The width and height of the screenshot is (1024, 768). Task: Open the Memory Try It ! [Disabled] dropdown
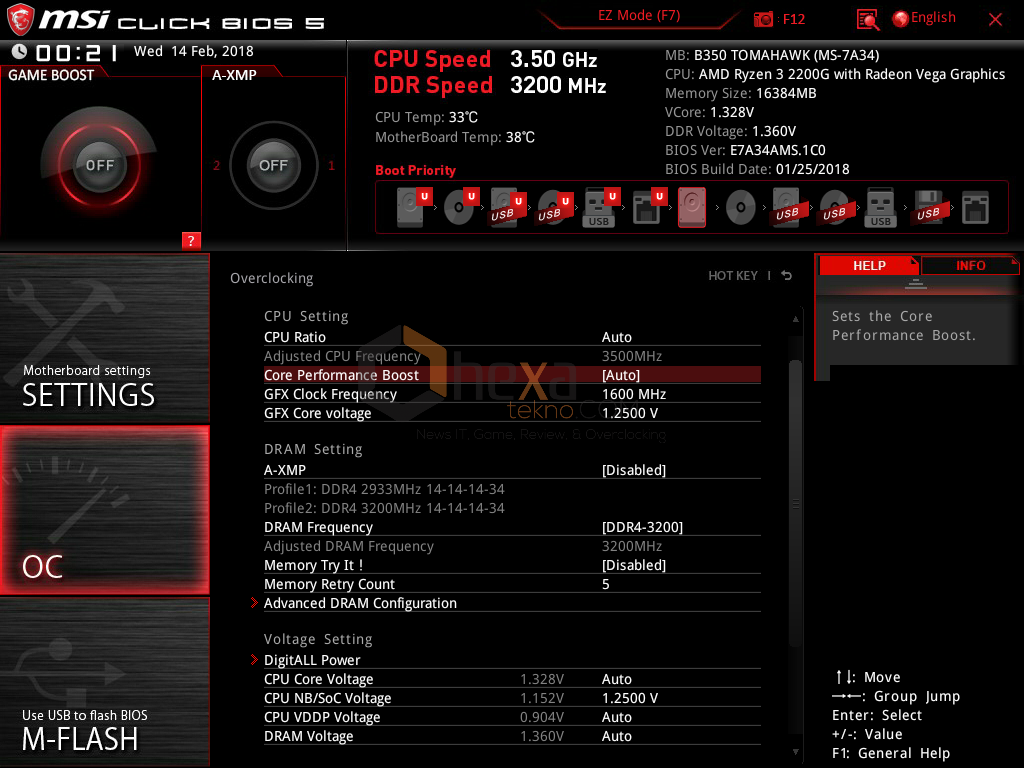(512, 565)
